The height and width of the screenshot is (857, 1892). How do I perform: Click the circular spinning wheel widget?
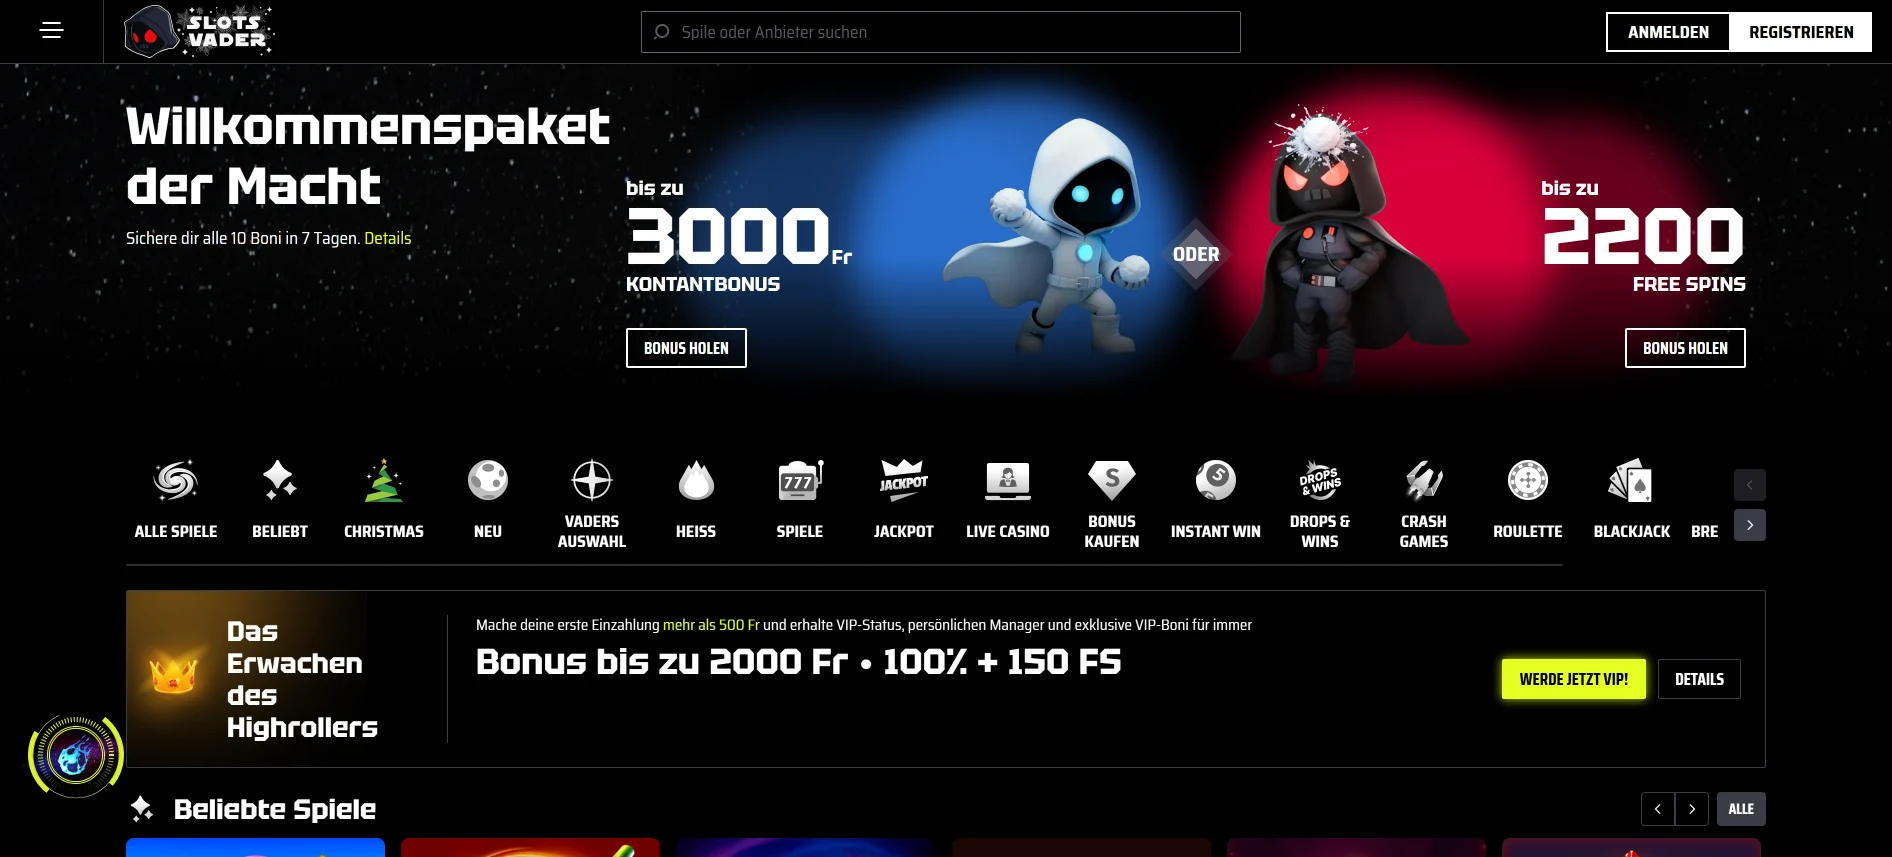click(x=76, y=756)
